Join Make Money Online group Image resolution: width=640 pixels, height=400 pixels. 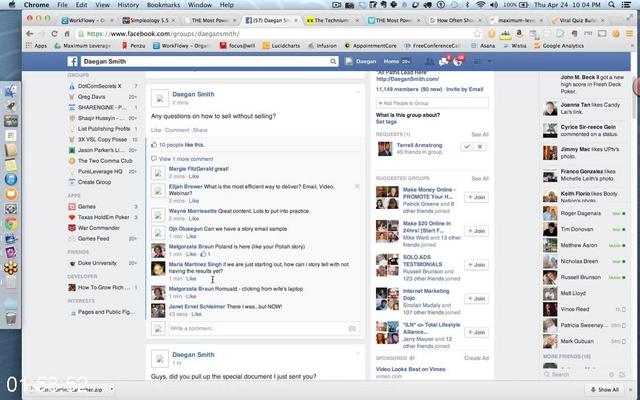476,197
